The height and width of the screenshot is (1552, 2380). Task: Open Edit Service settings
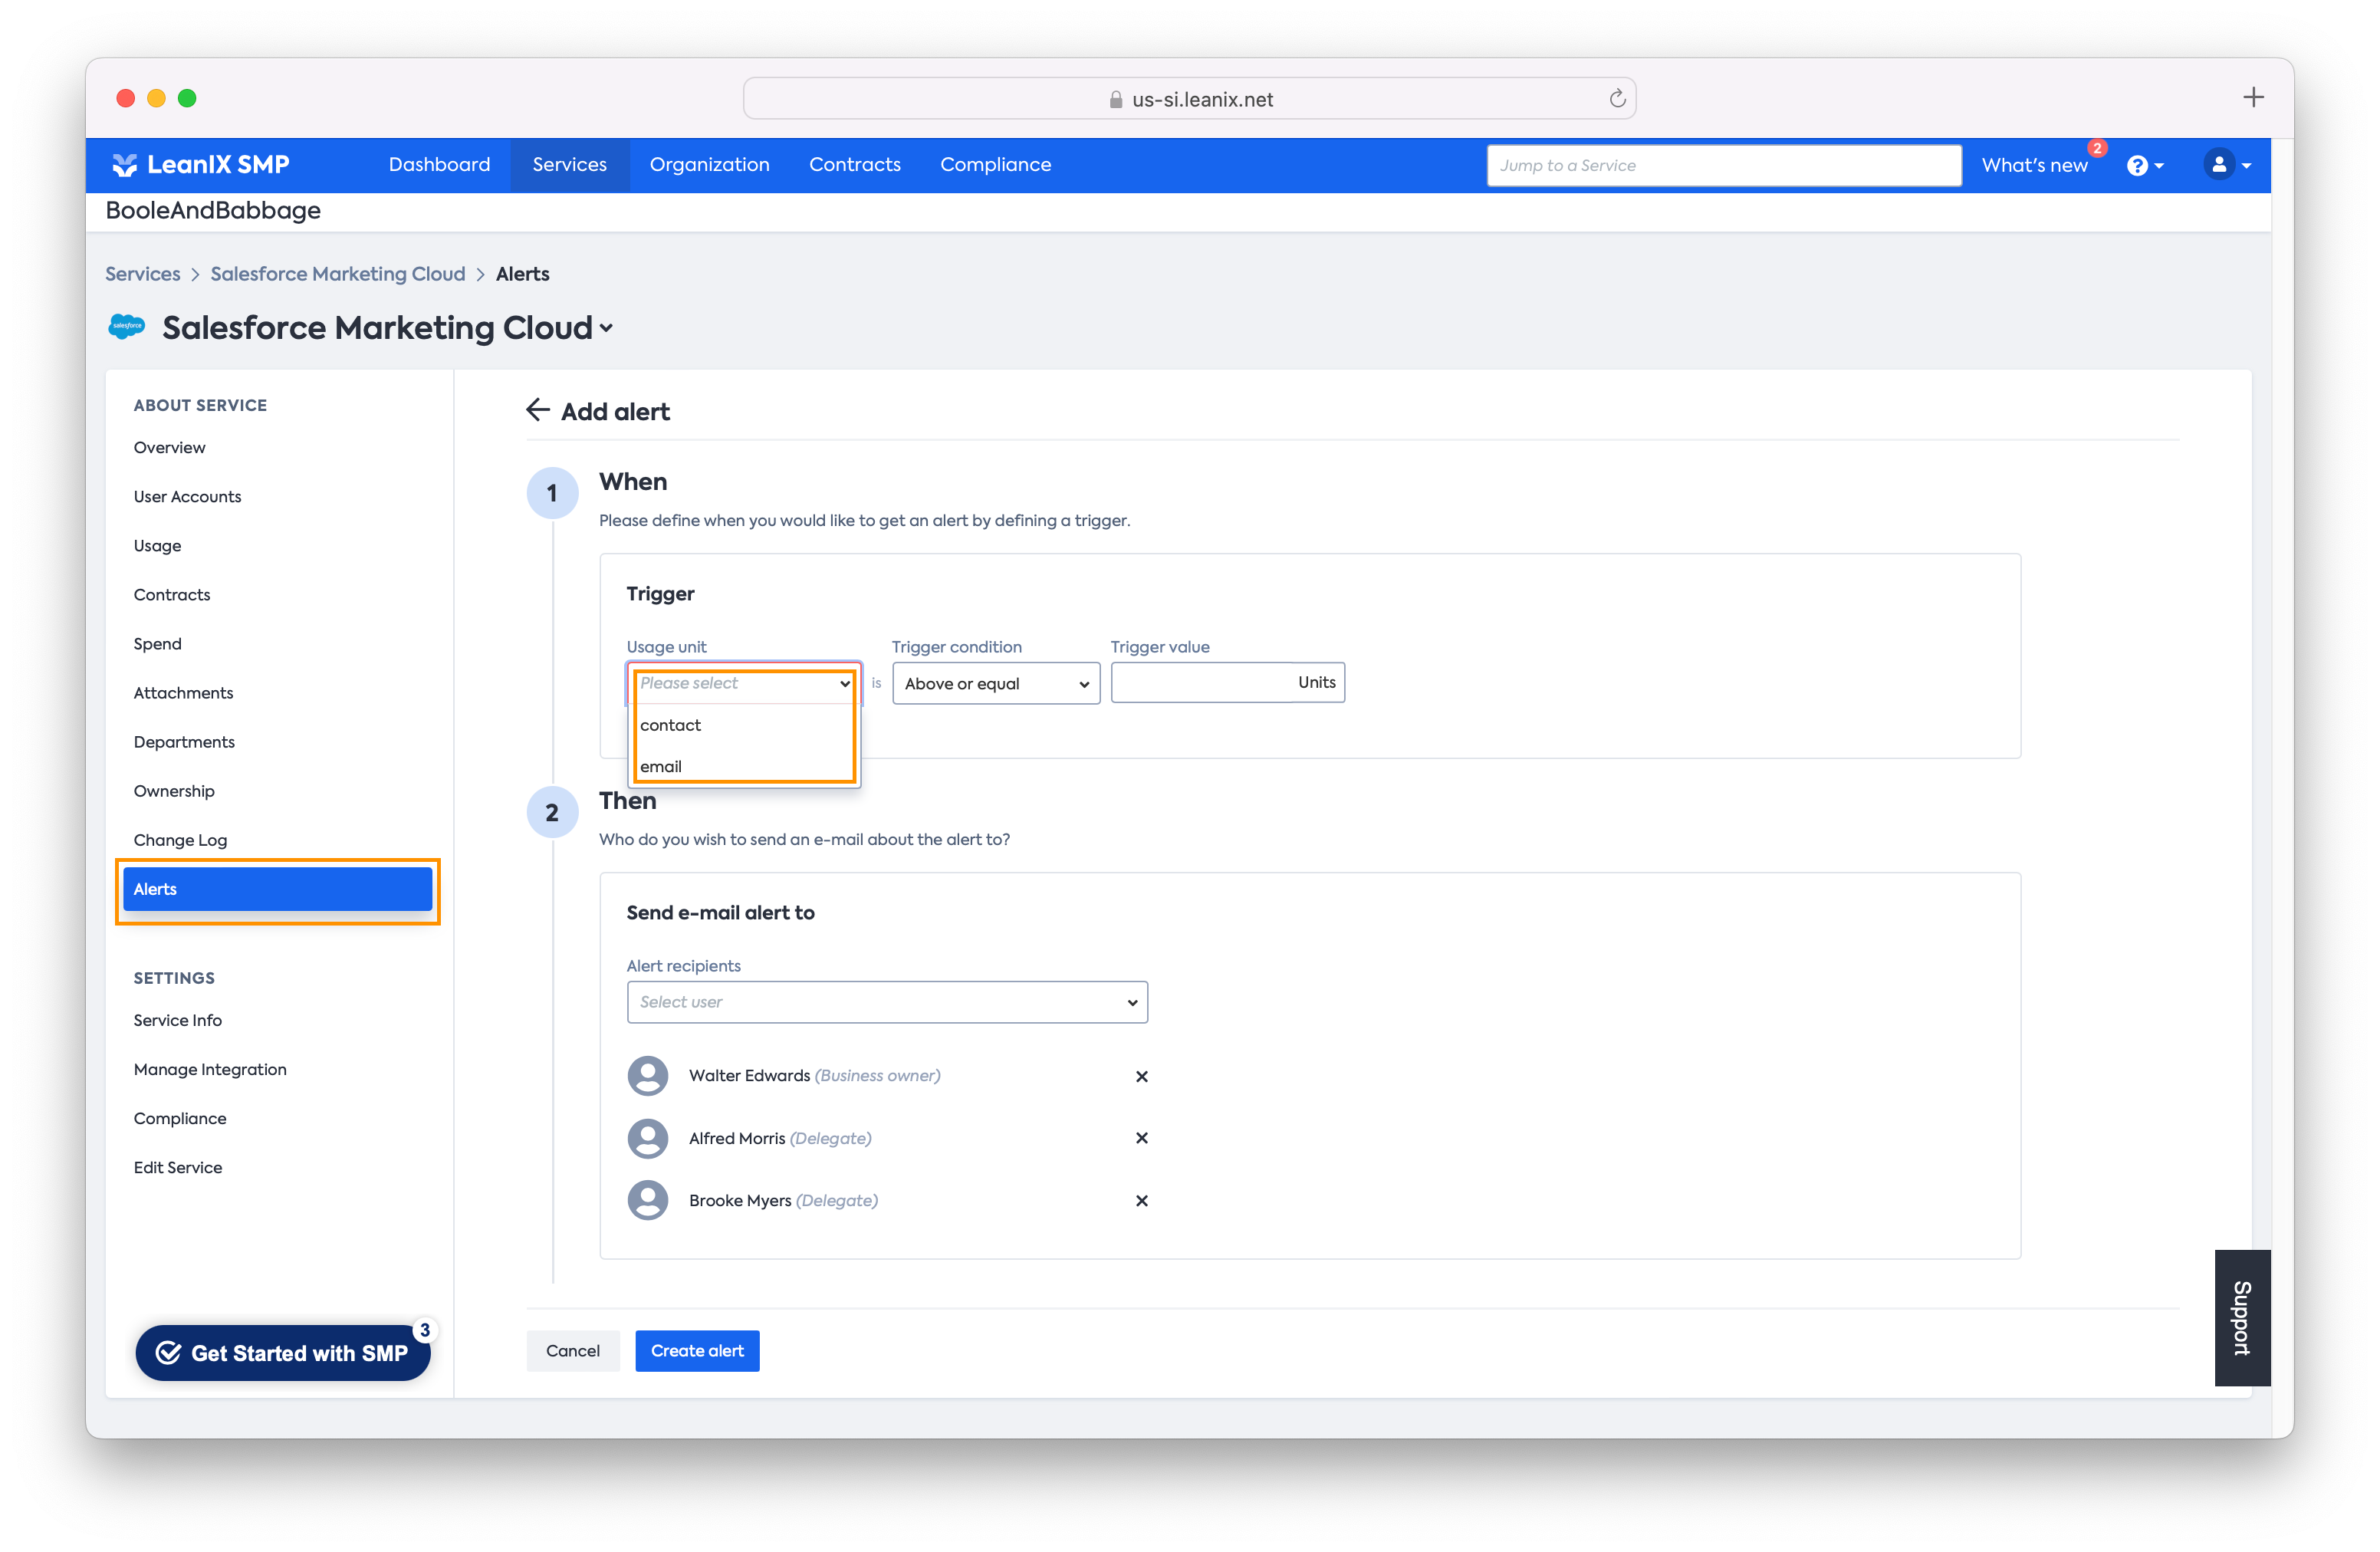click(x=177, y=1166)
